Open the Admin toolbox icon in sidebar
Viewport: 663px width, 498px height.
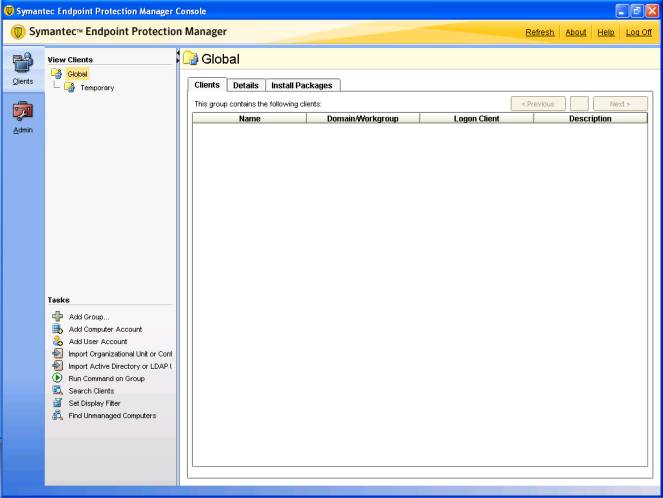(x=23, y=112)
